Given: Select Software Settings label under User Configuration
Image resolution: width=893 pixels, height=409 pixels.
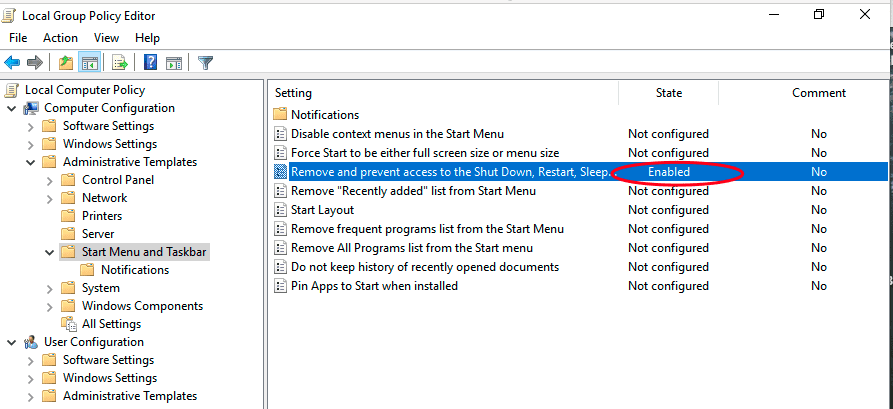Looking at the screenshot, I should [108, 360].
